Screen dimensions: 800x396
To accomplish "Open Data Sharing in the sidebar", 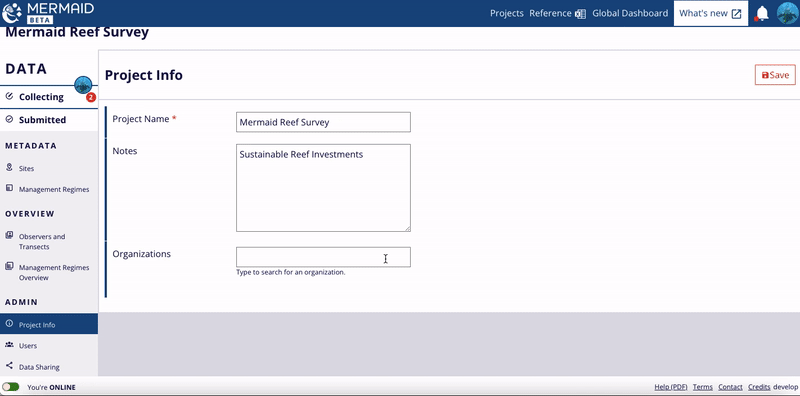I will 39,367.
